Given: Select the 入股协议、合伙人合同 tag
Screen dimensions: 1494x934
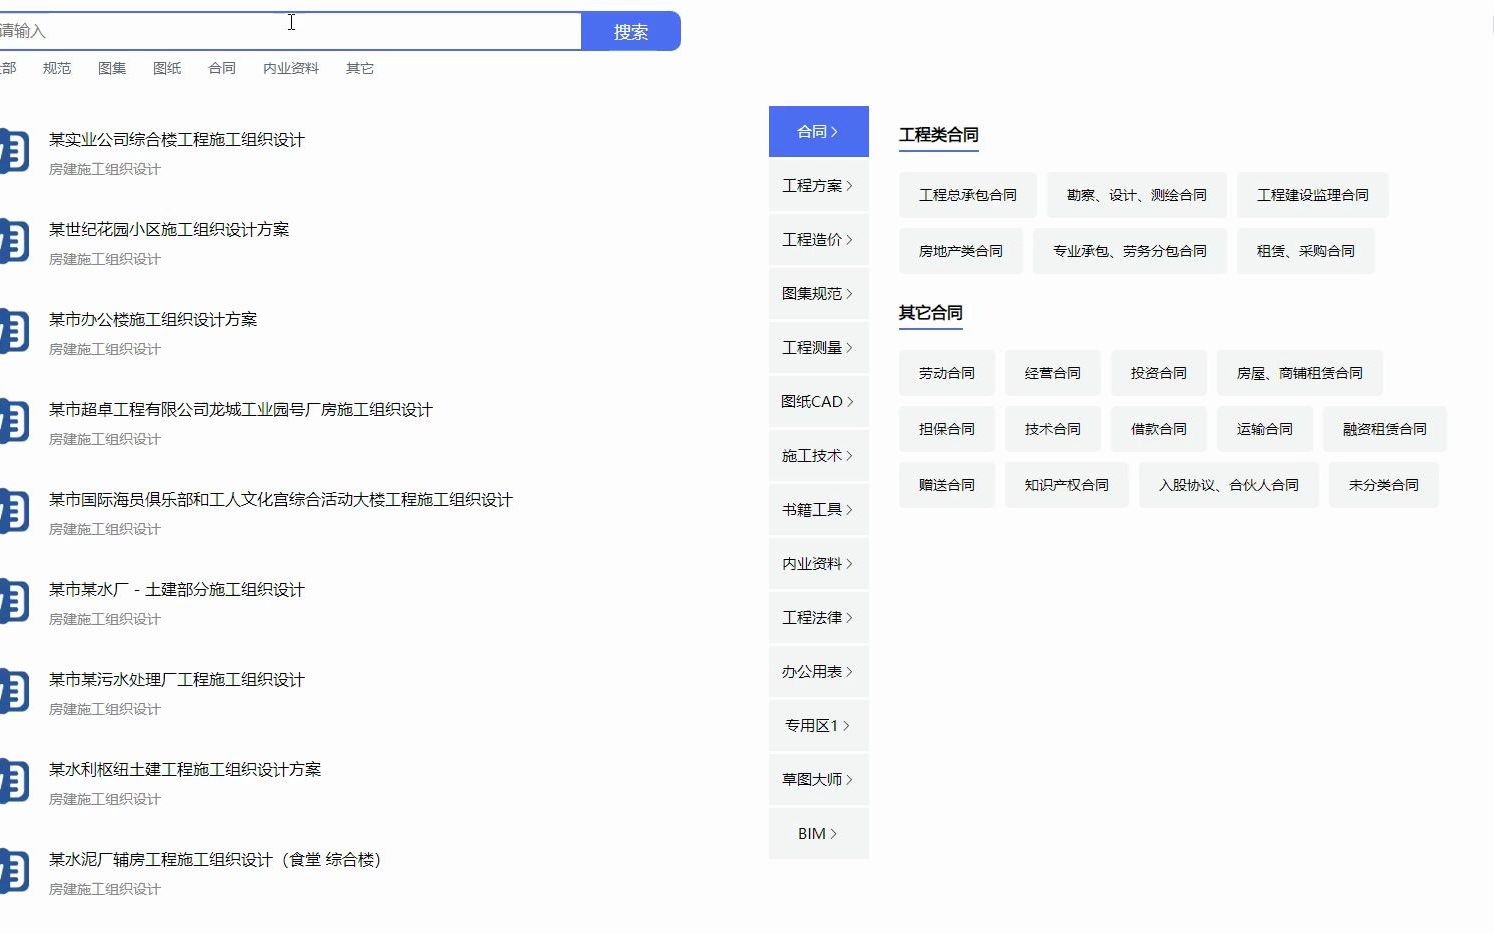Looking at the screenshot, I should click(1229, 485).
